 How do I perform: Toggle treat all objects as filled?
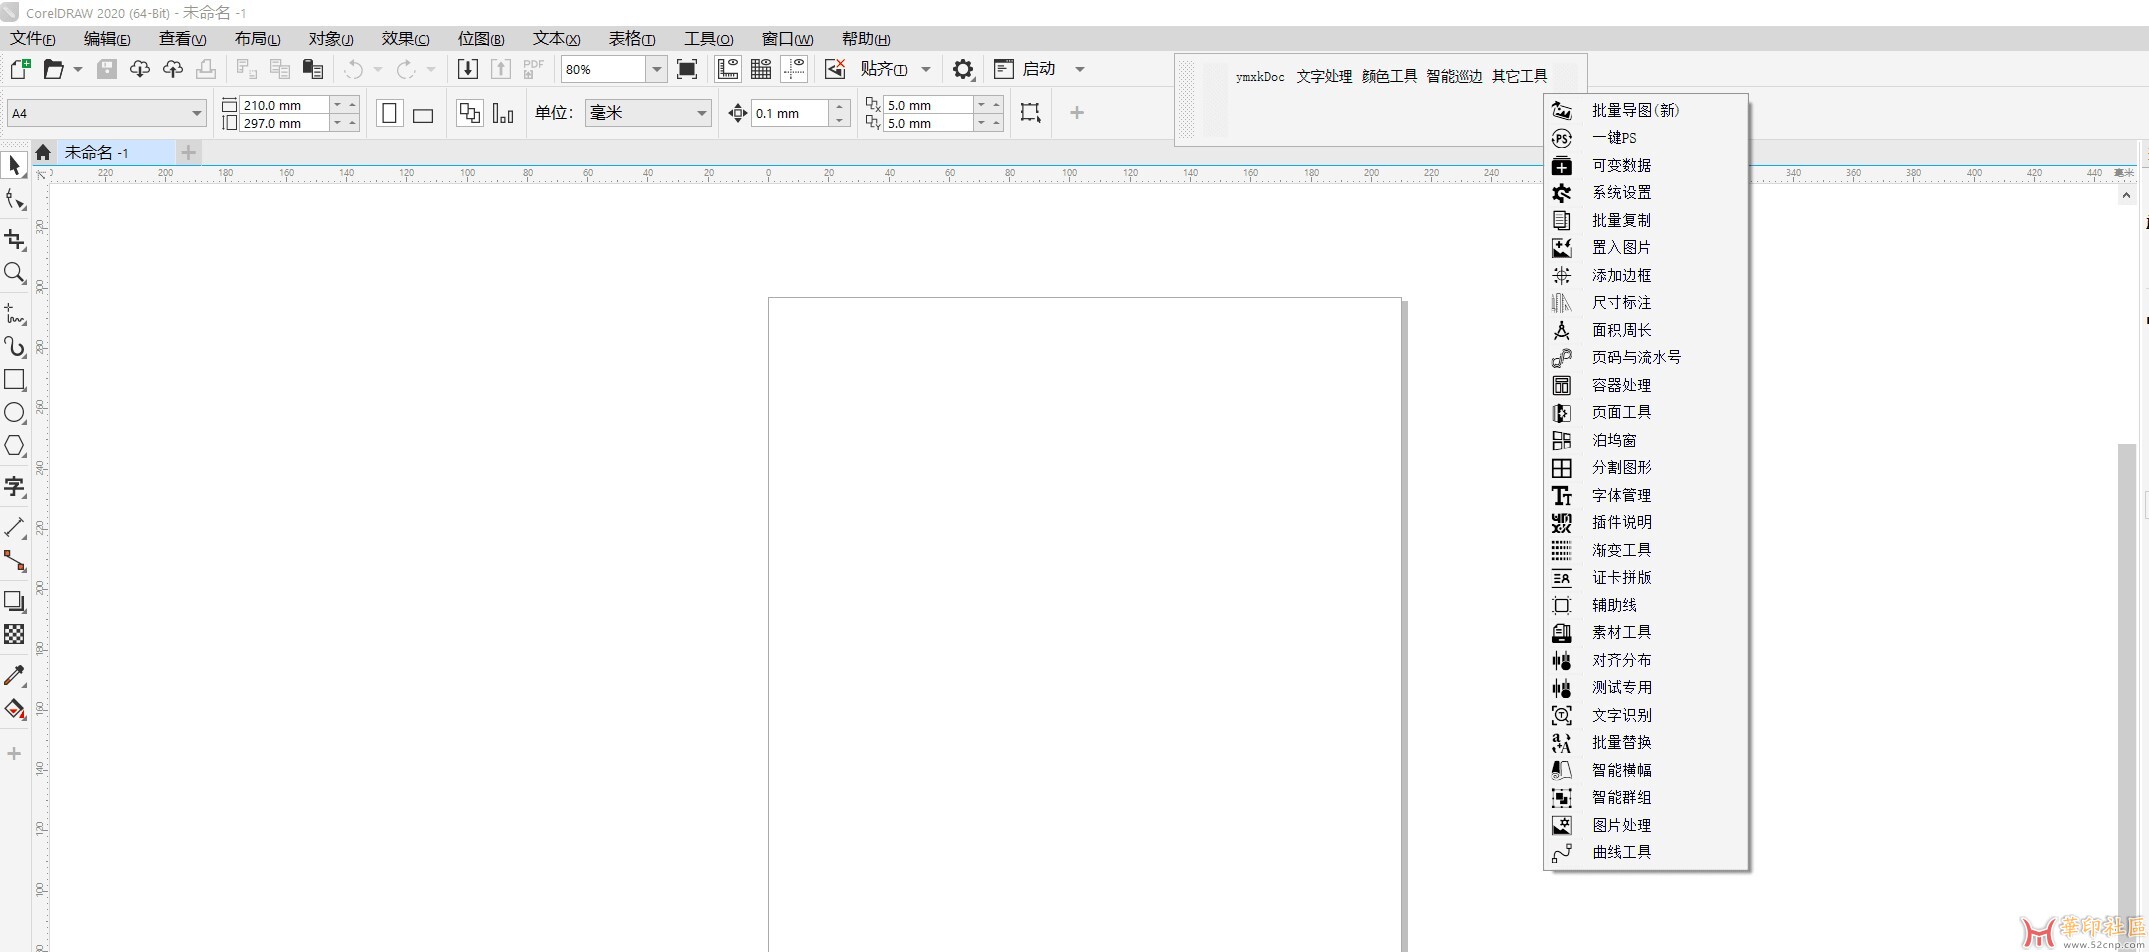pos(1030,112)
